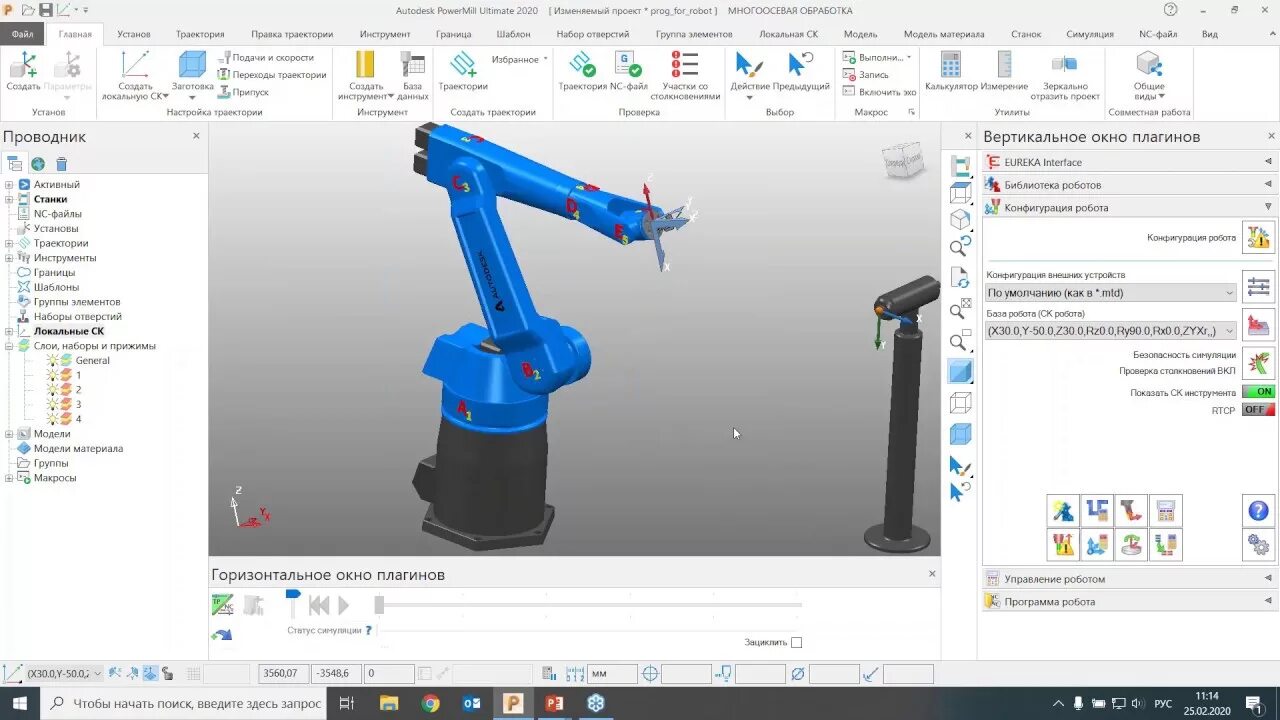Click the Припуск tool

coord(243,92)
